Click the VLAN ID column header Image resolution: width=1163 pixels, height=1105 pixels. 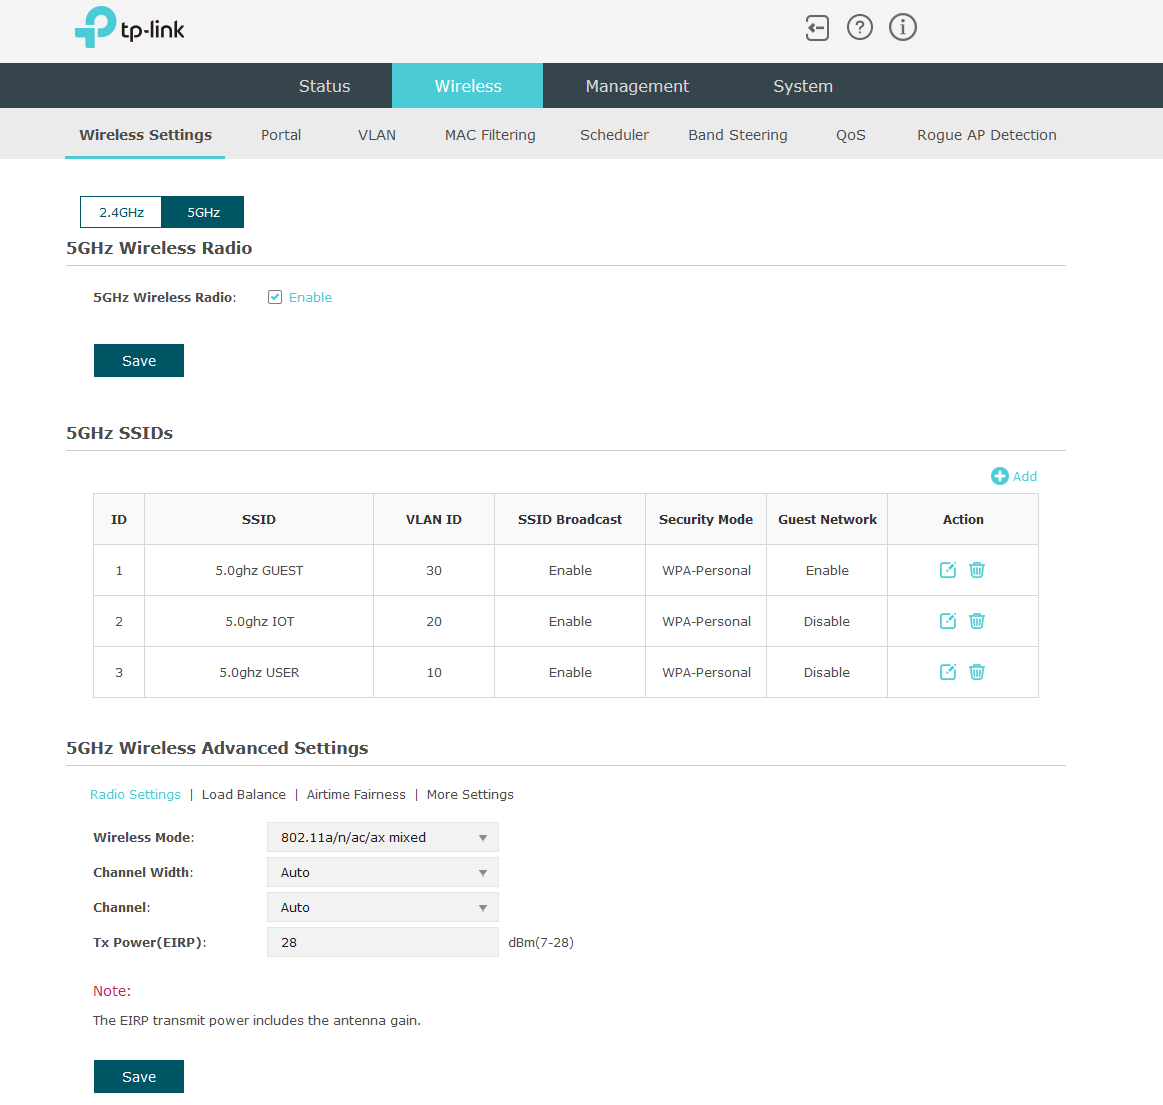point(434,519)
